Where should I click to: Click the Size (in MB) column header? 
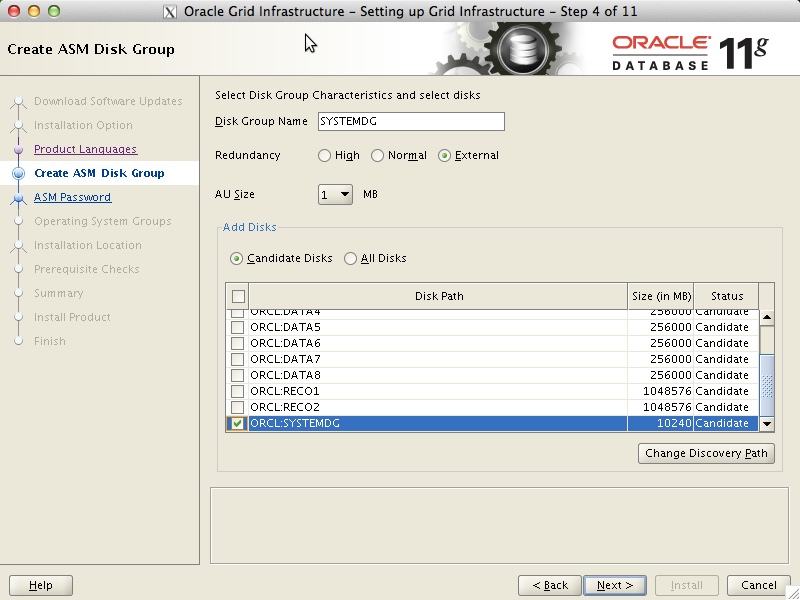661,296
